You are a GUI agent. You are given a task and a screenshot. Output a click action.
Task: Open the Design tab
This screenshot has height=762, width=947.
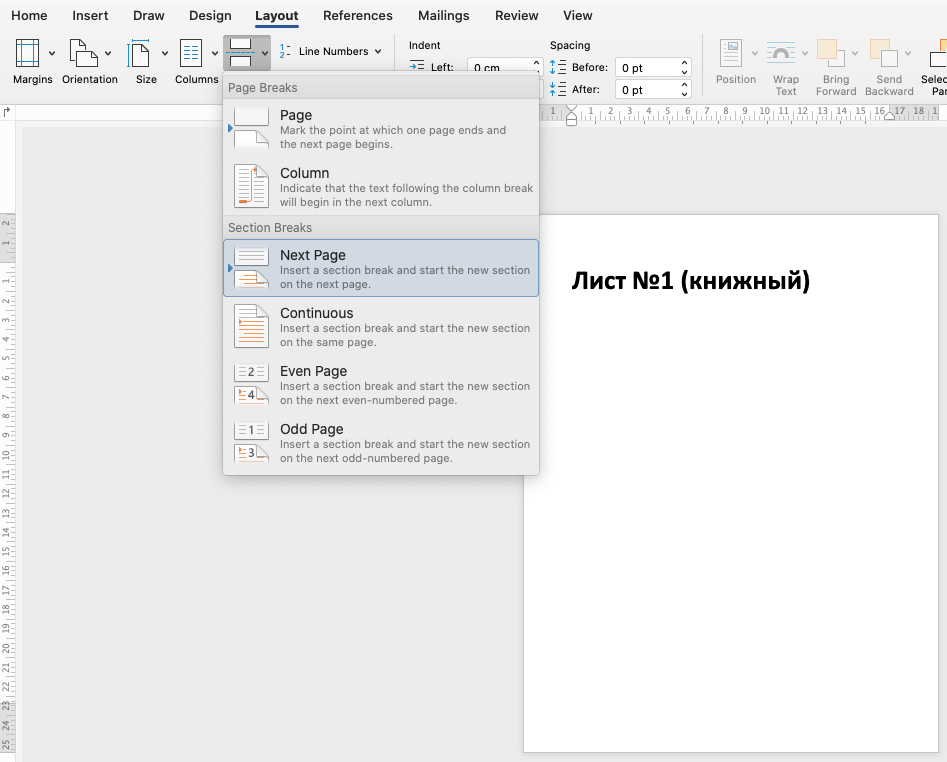click(210, 16)
